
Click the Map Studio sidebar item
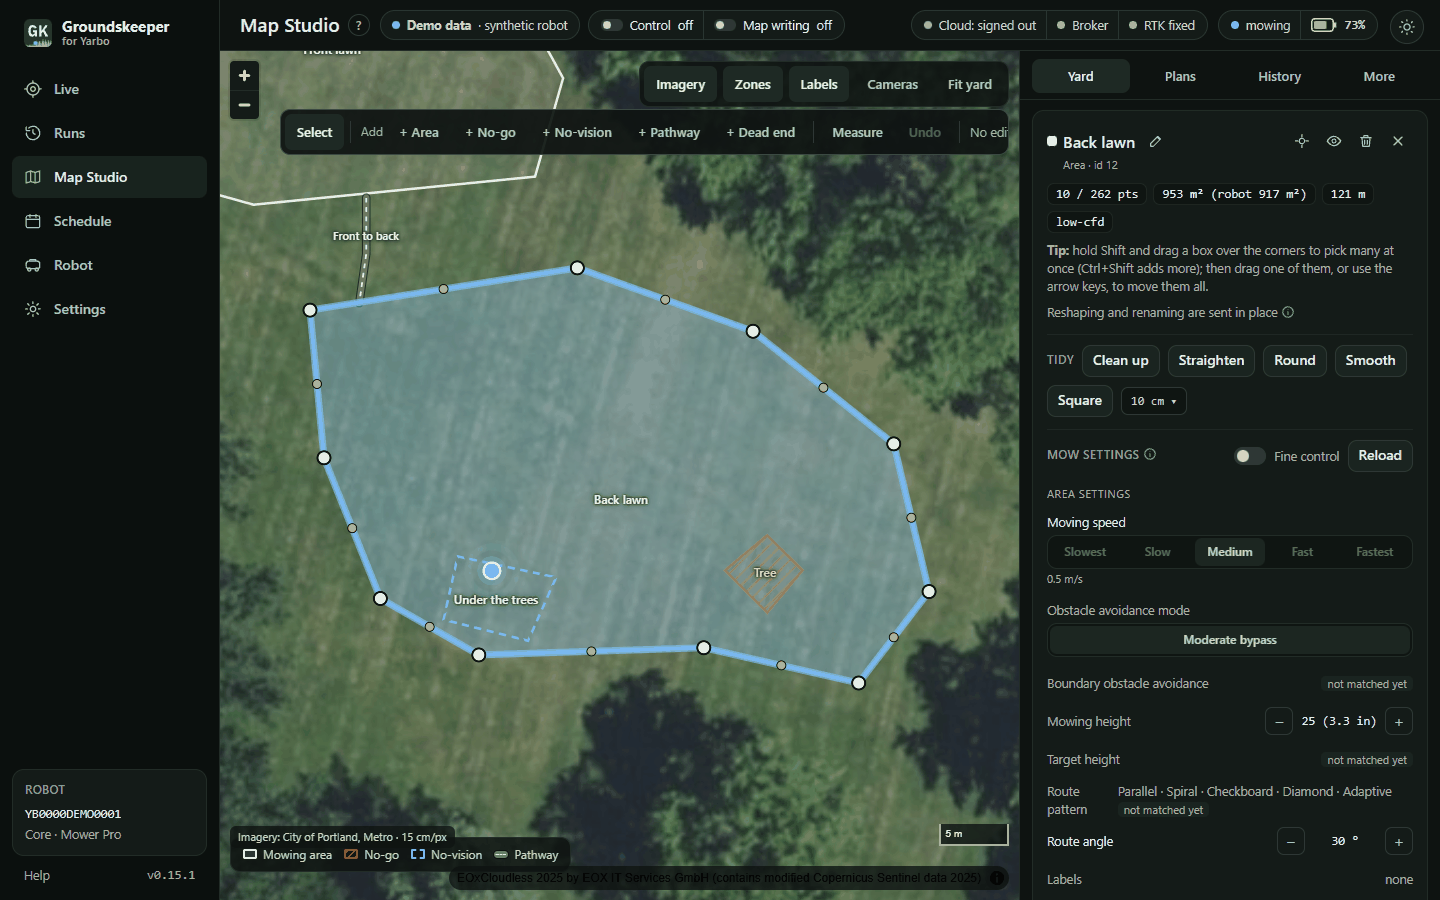point(109,177)
